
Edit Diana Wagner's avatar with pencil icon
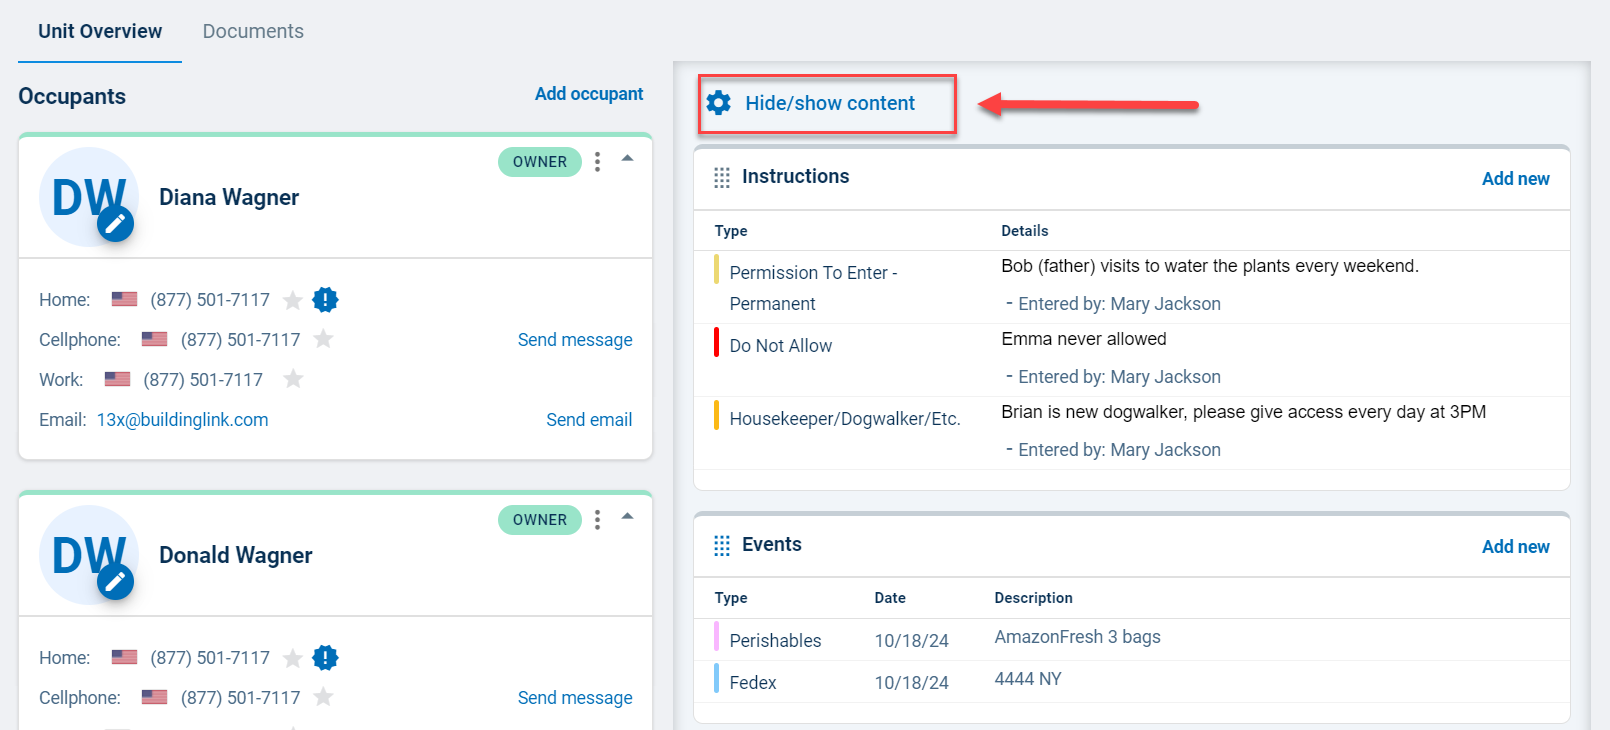pyautogui.click(x=116, y=225)
